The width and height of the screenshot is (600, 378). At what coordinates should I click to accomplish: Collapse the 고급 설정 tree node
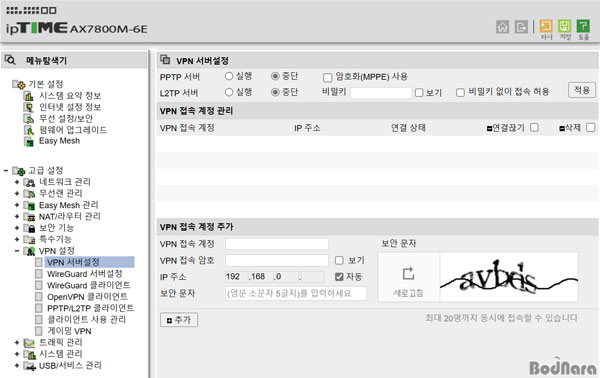(6, 171)
